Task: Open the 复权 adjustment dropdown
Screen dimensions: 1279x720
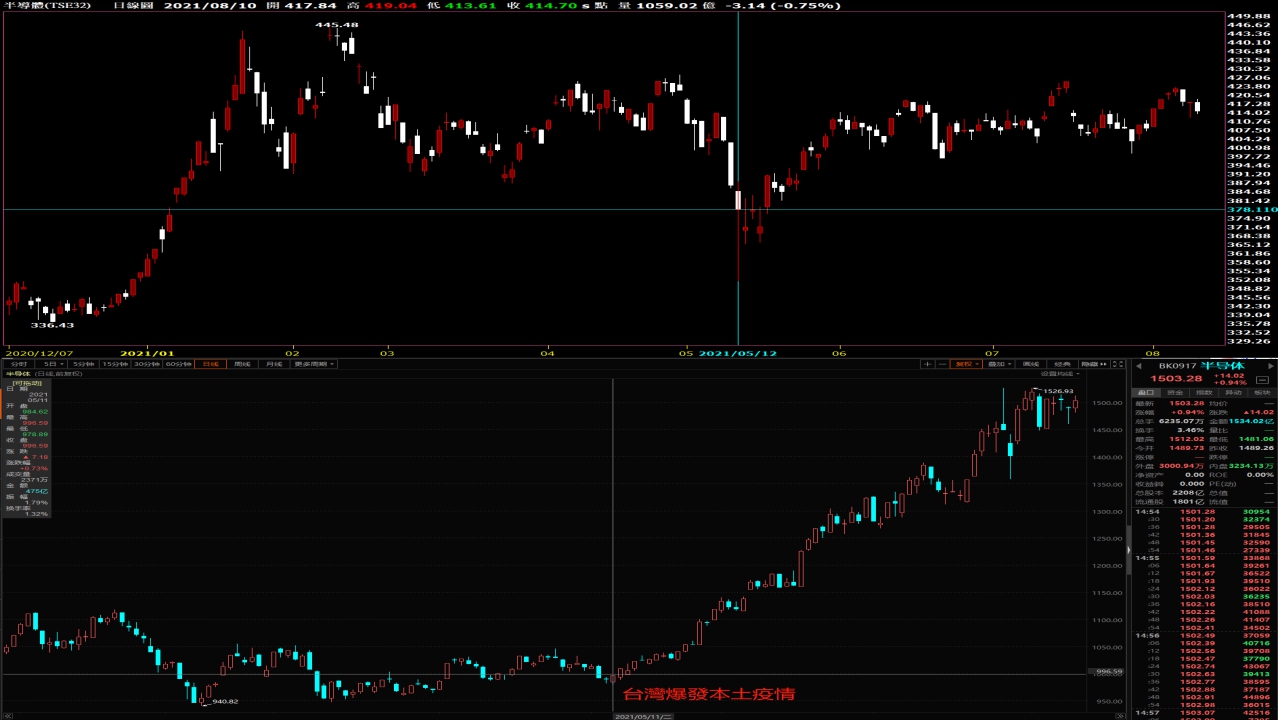Action: (966, 364)
